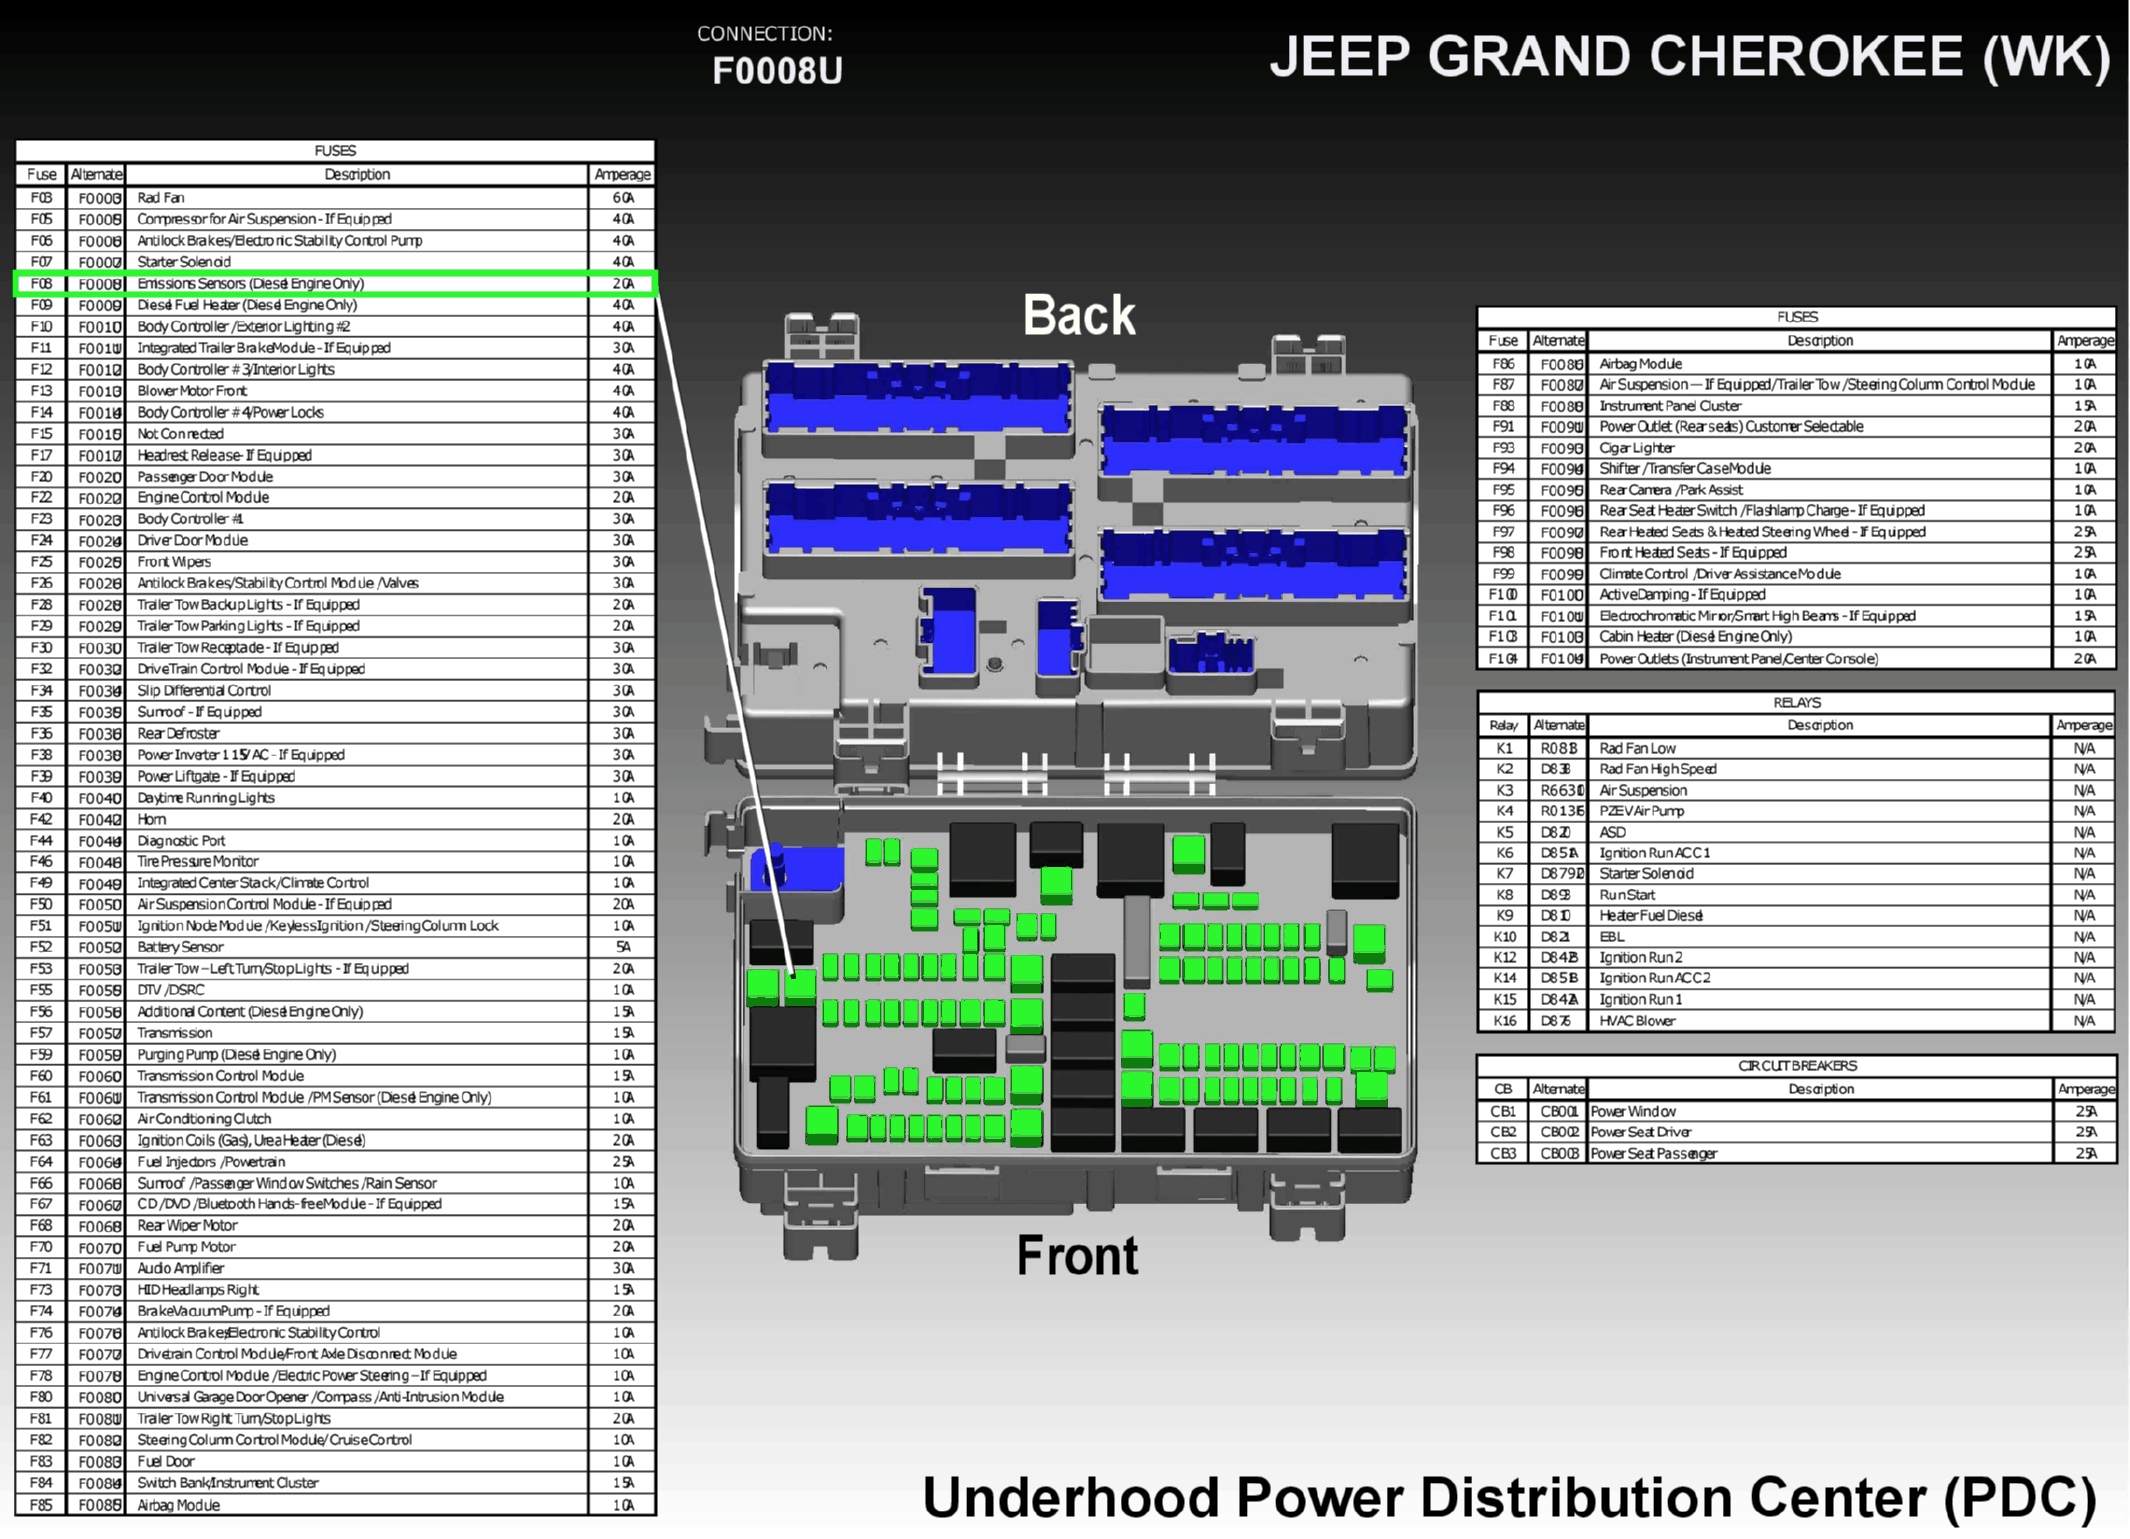The width and height of the screenshot is (2130, 1539).
Task: Click the "5A" amperage in Battery Sensor row
Action: 623,948
